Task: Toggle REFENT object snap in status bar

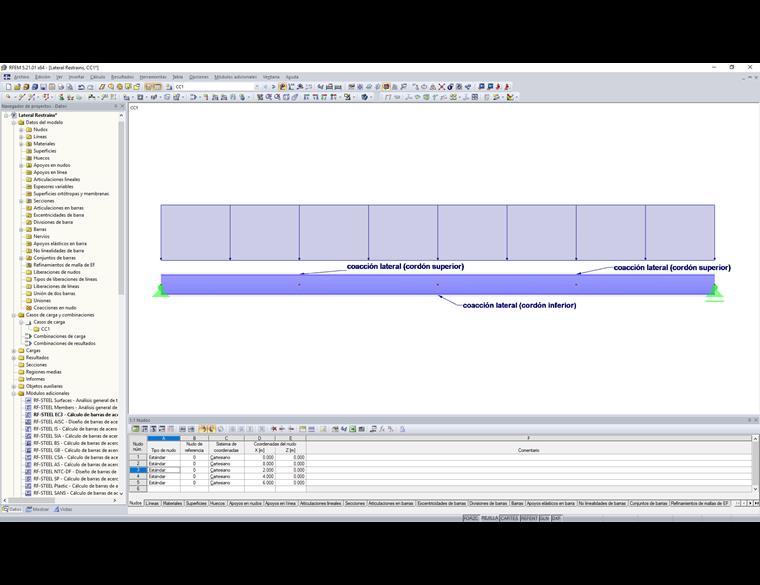Action: pos(529,518)
